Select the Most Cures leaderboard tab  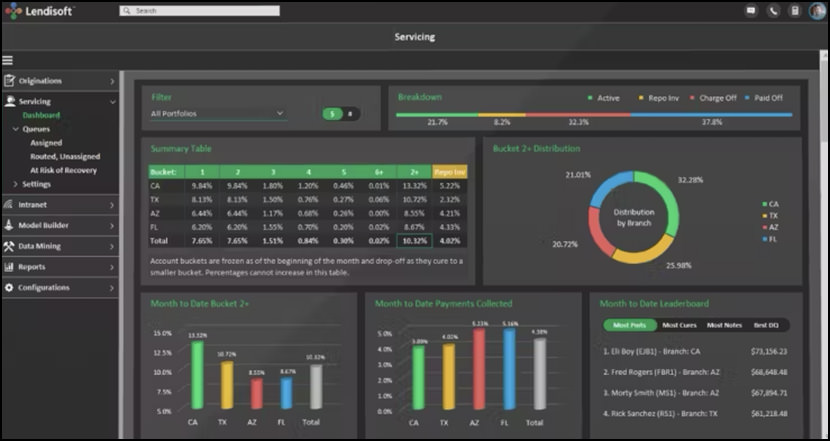click(679, 325)
